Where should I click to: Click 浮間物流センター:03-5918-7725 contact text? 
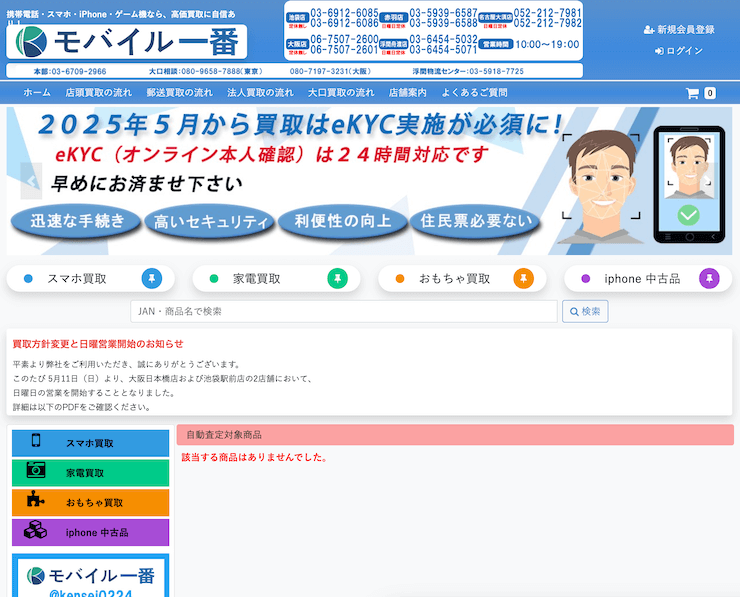click(x=468, y=71)
